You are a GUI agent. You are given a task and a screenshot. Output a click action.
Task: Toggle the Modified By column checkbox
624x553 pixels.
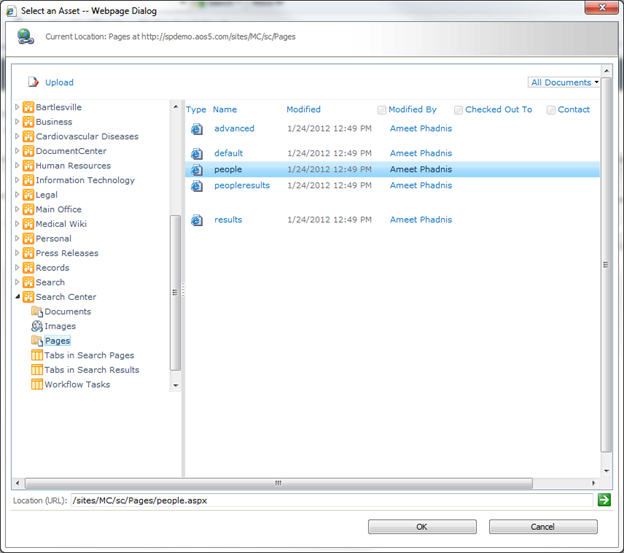click(x=382, y=110)
